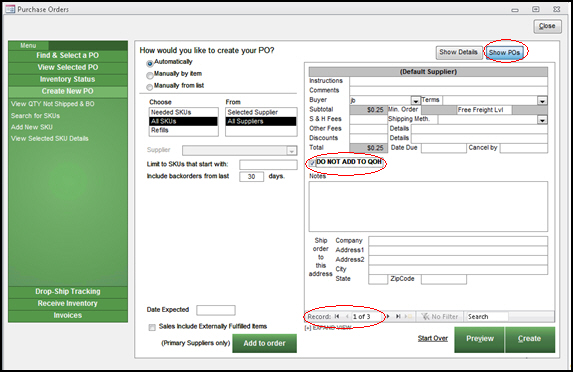The width and height of the screenshot is (573, 372).
Task: Click the Start Over link
Action: pyautogui.click(x=433, y=339)
